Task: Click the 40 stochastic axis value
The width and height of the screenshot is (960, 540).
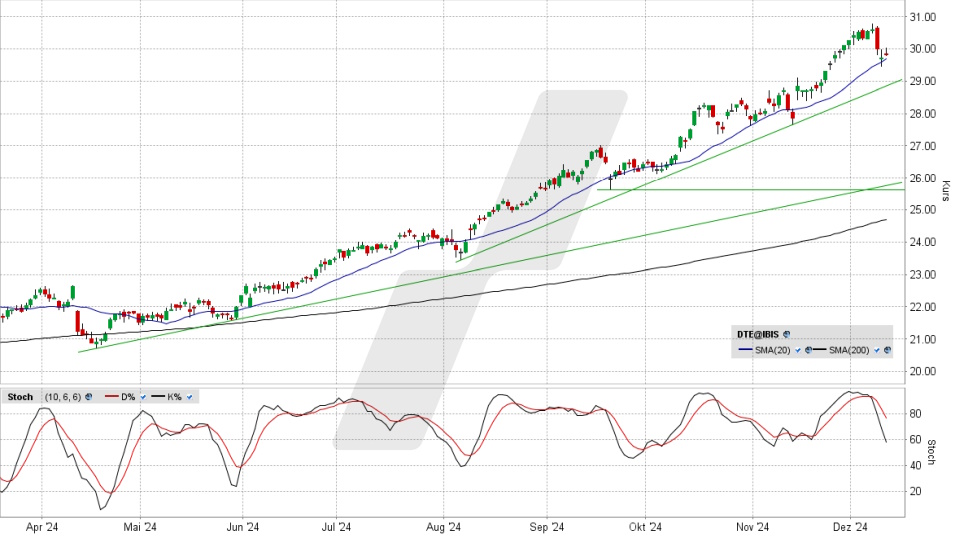Action: tap(915, 465)
